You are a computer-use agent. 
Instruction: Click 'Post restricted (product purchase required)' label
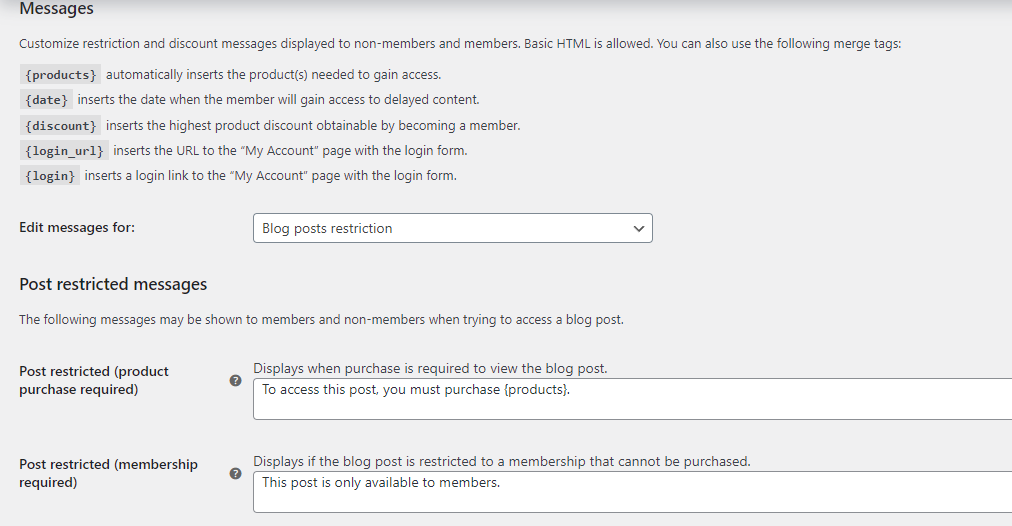tap(94, 380)
